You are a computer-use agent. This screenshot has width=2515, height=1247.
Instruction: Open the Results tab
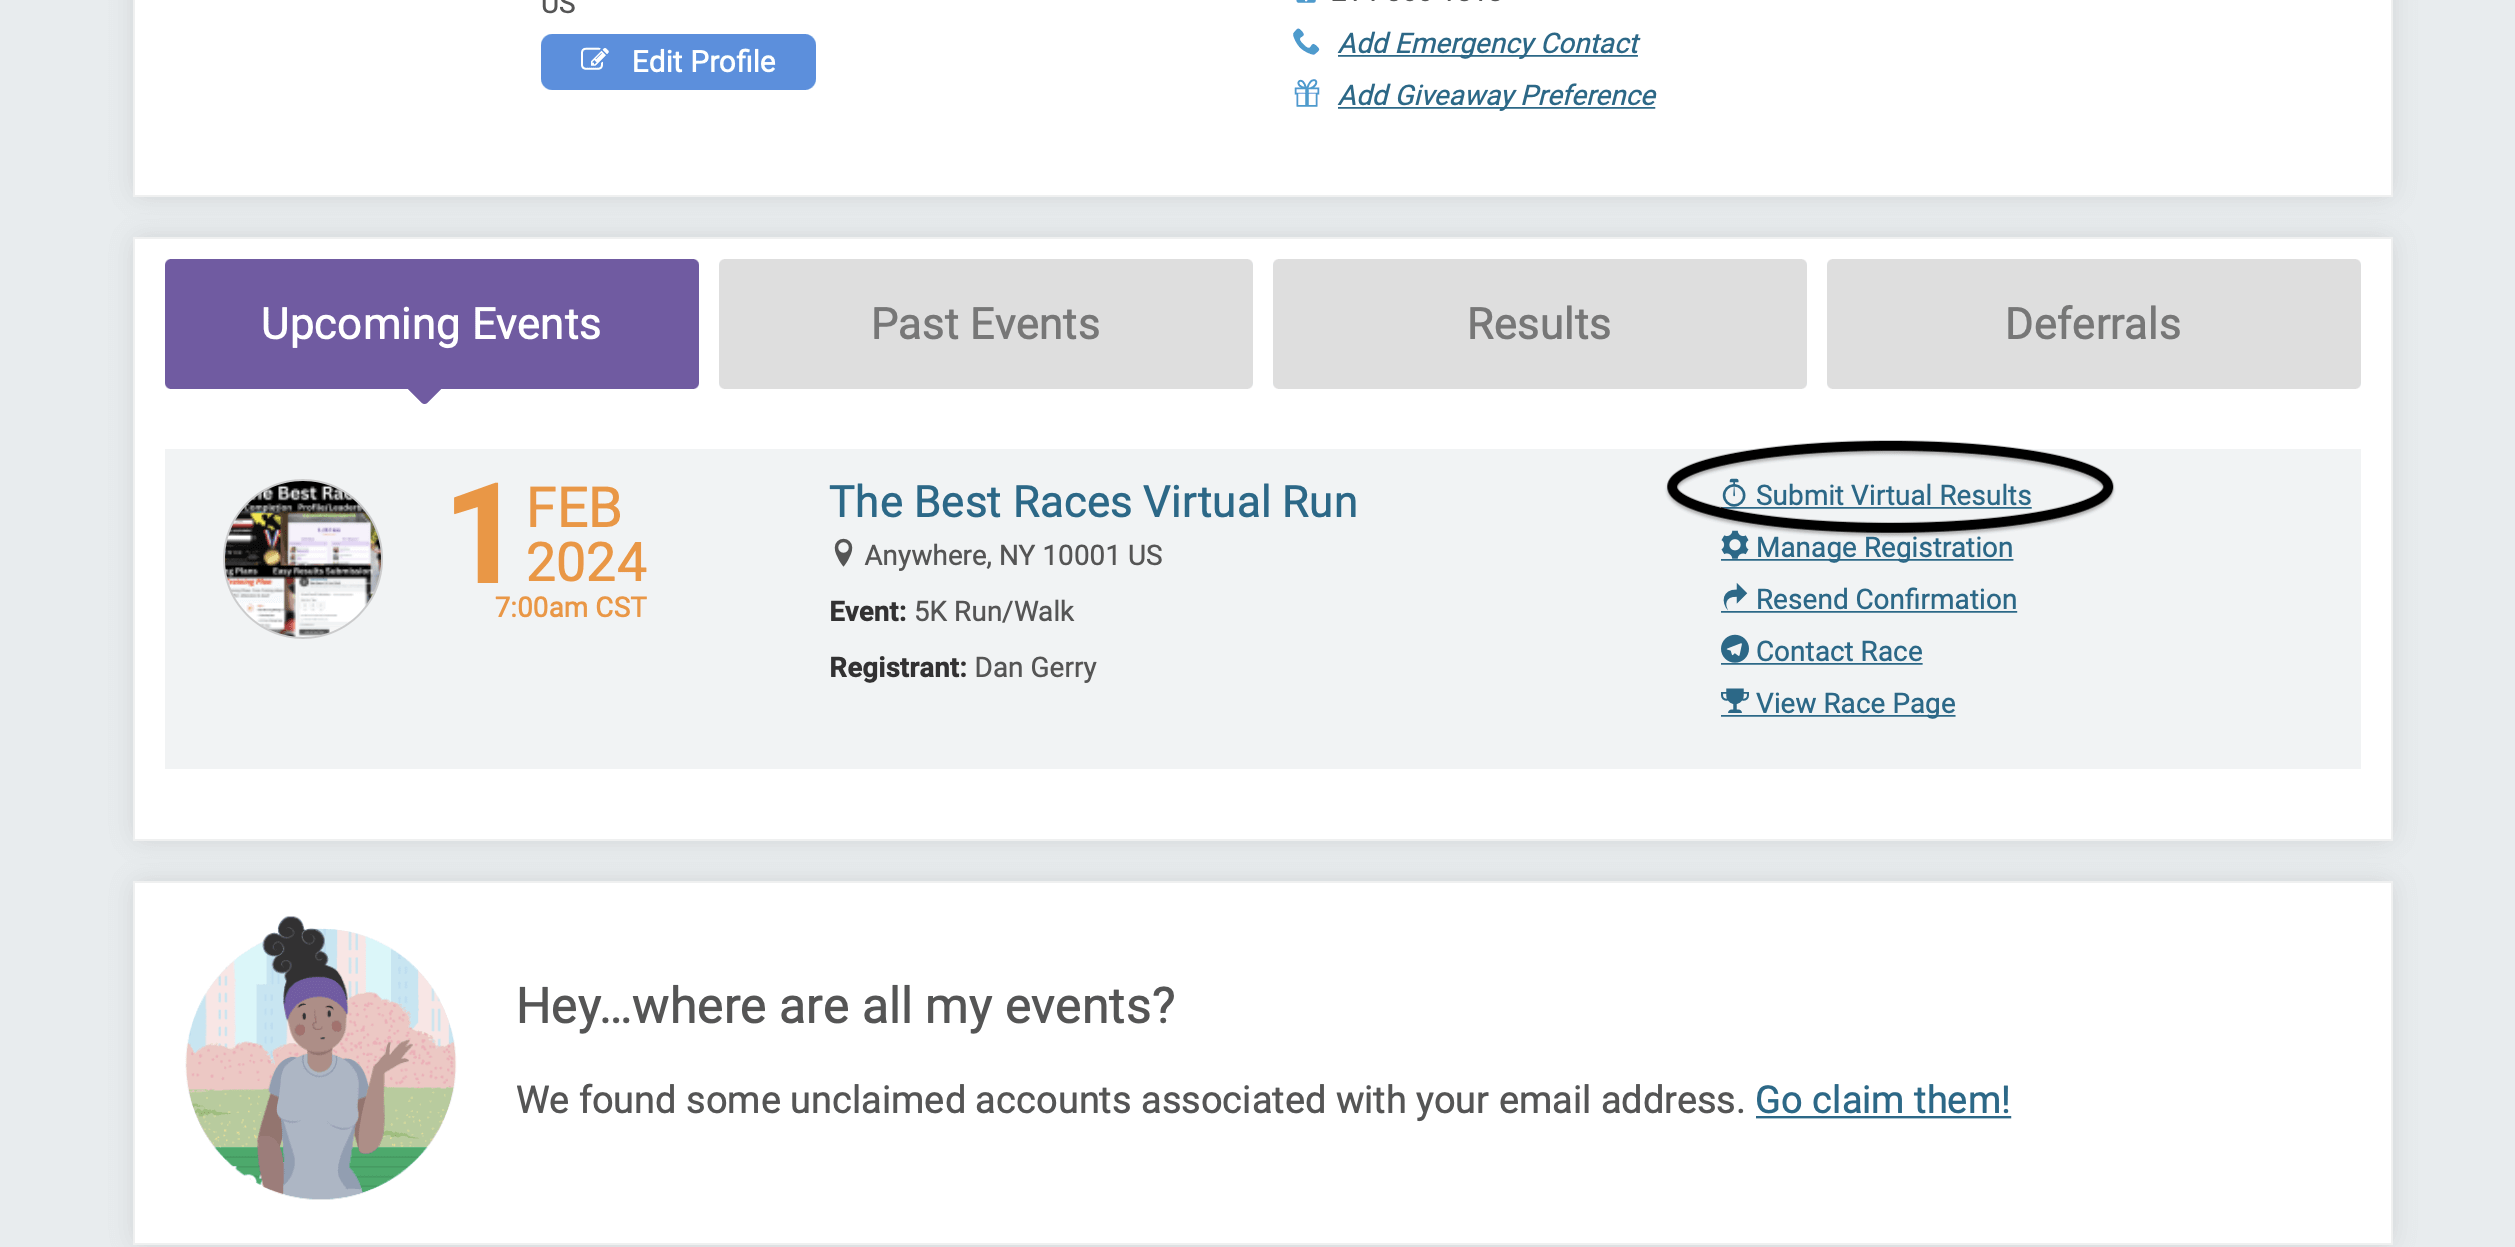pyautogui.click(x=1538, y=322)
